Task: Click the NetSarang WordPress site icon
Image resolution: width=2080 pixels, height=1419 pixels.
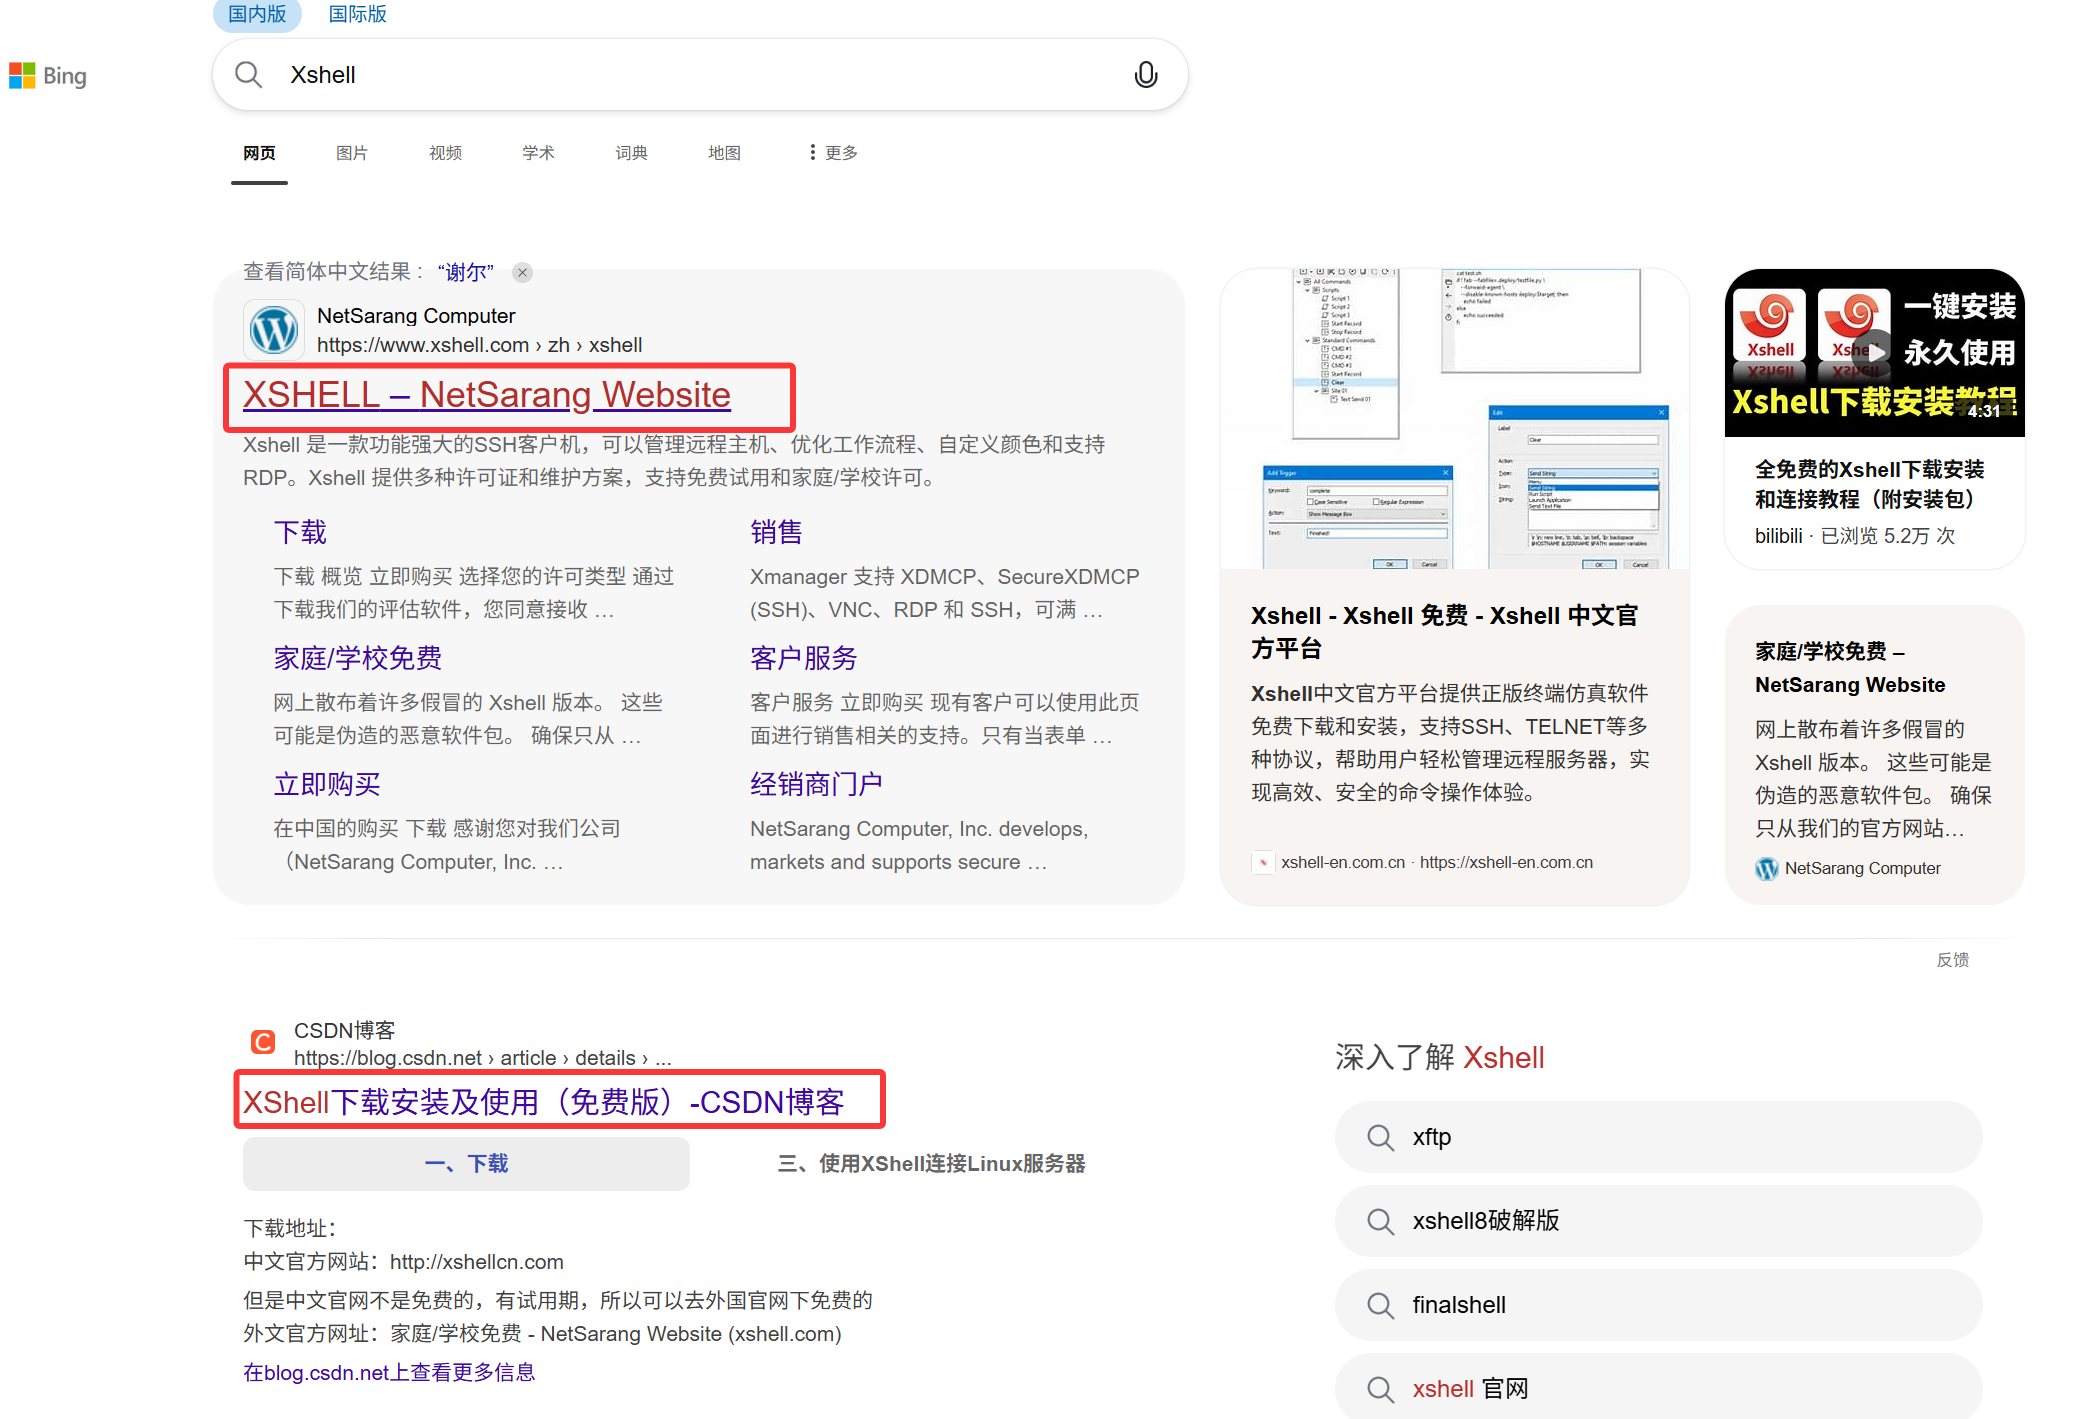Action: click(274, 330)
